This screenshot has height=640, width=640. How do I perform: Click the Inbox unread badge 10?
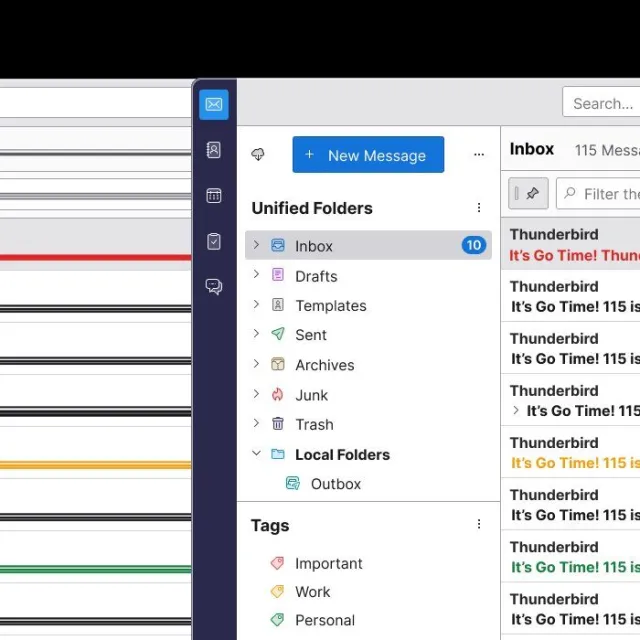473,245
